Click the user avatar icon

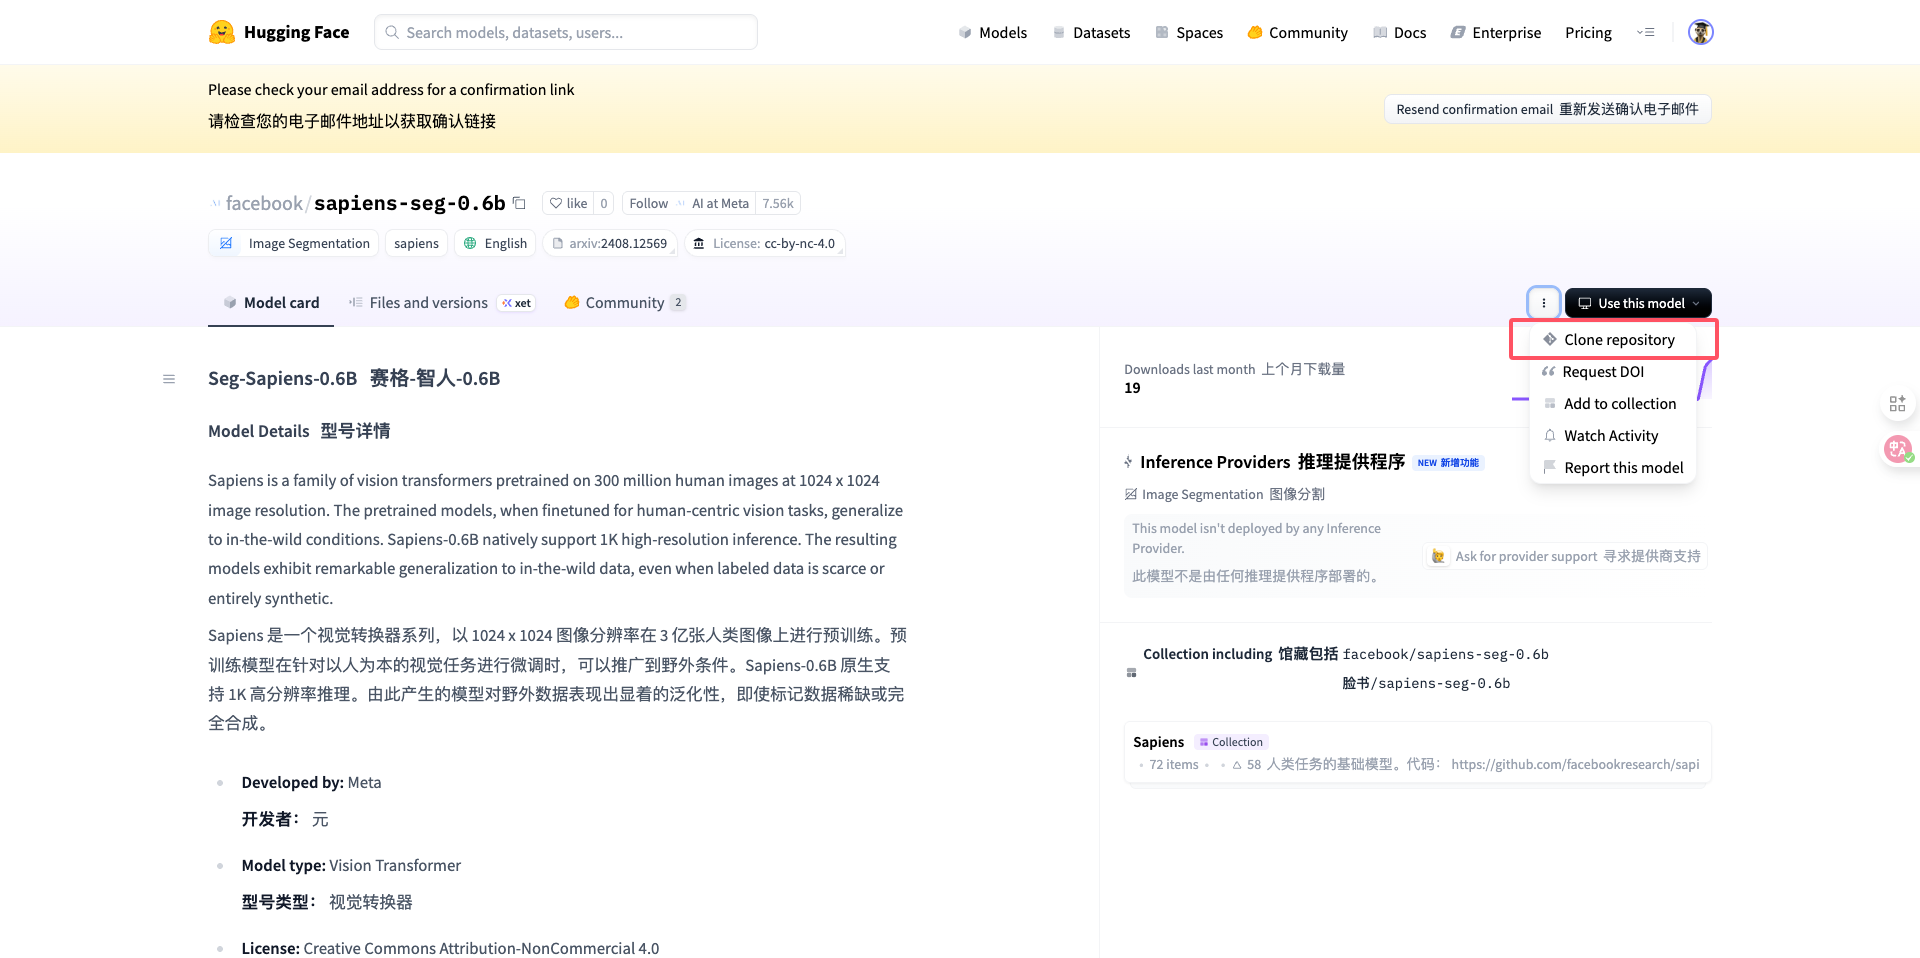[x=1700, y=32]
